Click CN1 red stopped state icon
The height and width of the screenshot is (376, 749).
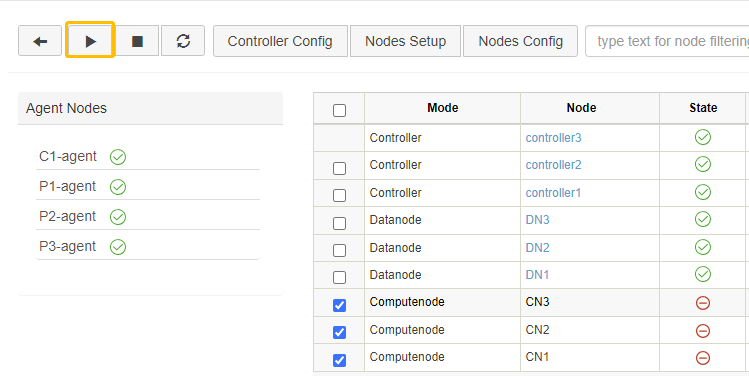tap(703, 358)
